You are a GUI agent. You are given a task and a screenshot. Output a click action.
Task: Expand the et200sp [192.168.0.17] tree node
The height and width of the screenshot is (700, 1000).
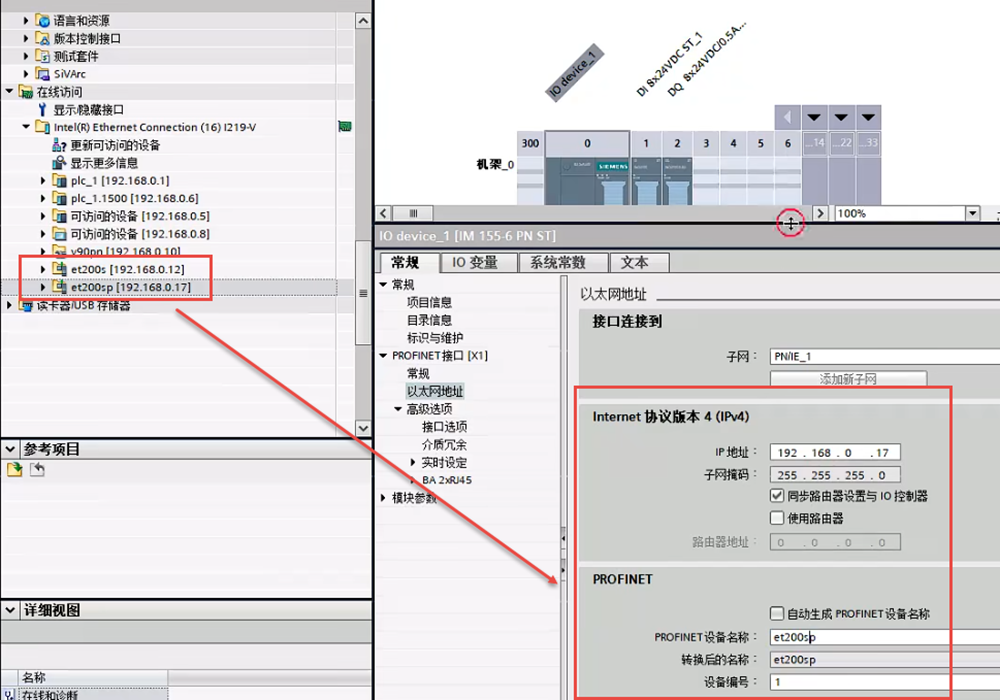(x=43, y=287)
